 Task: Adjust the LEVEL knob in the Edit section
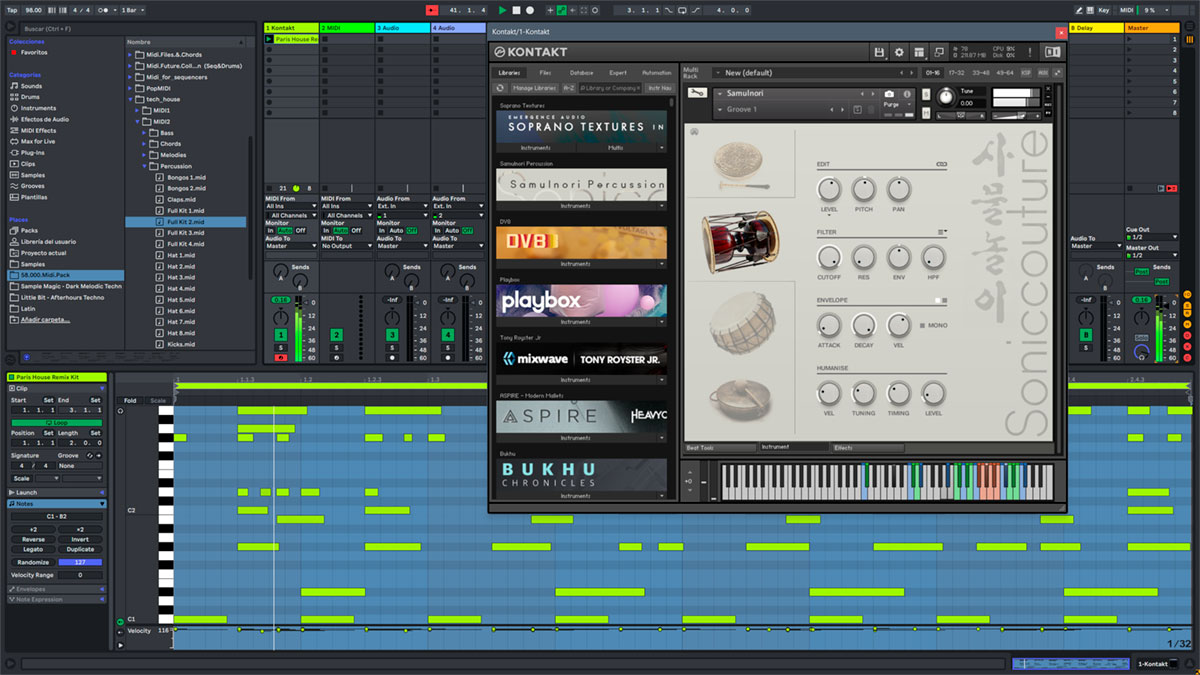[x=829, y=188]
